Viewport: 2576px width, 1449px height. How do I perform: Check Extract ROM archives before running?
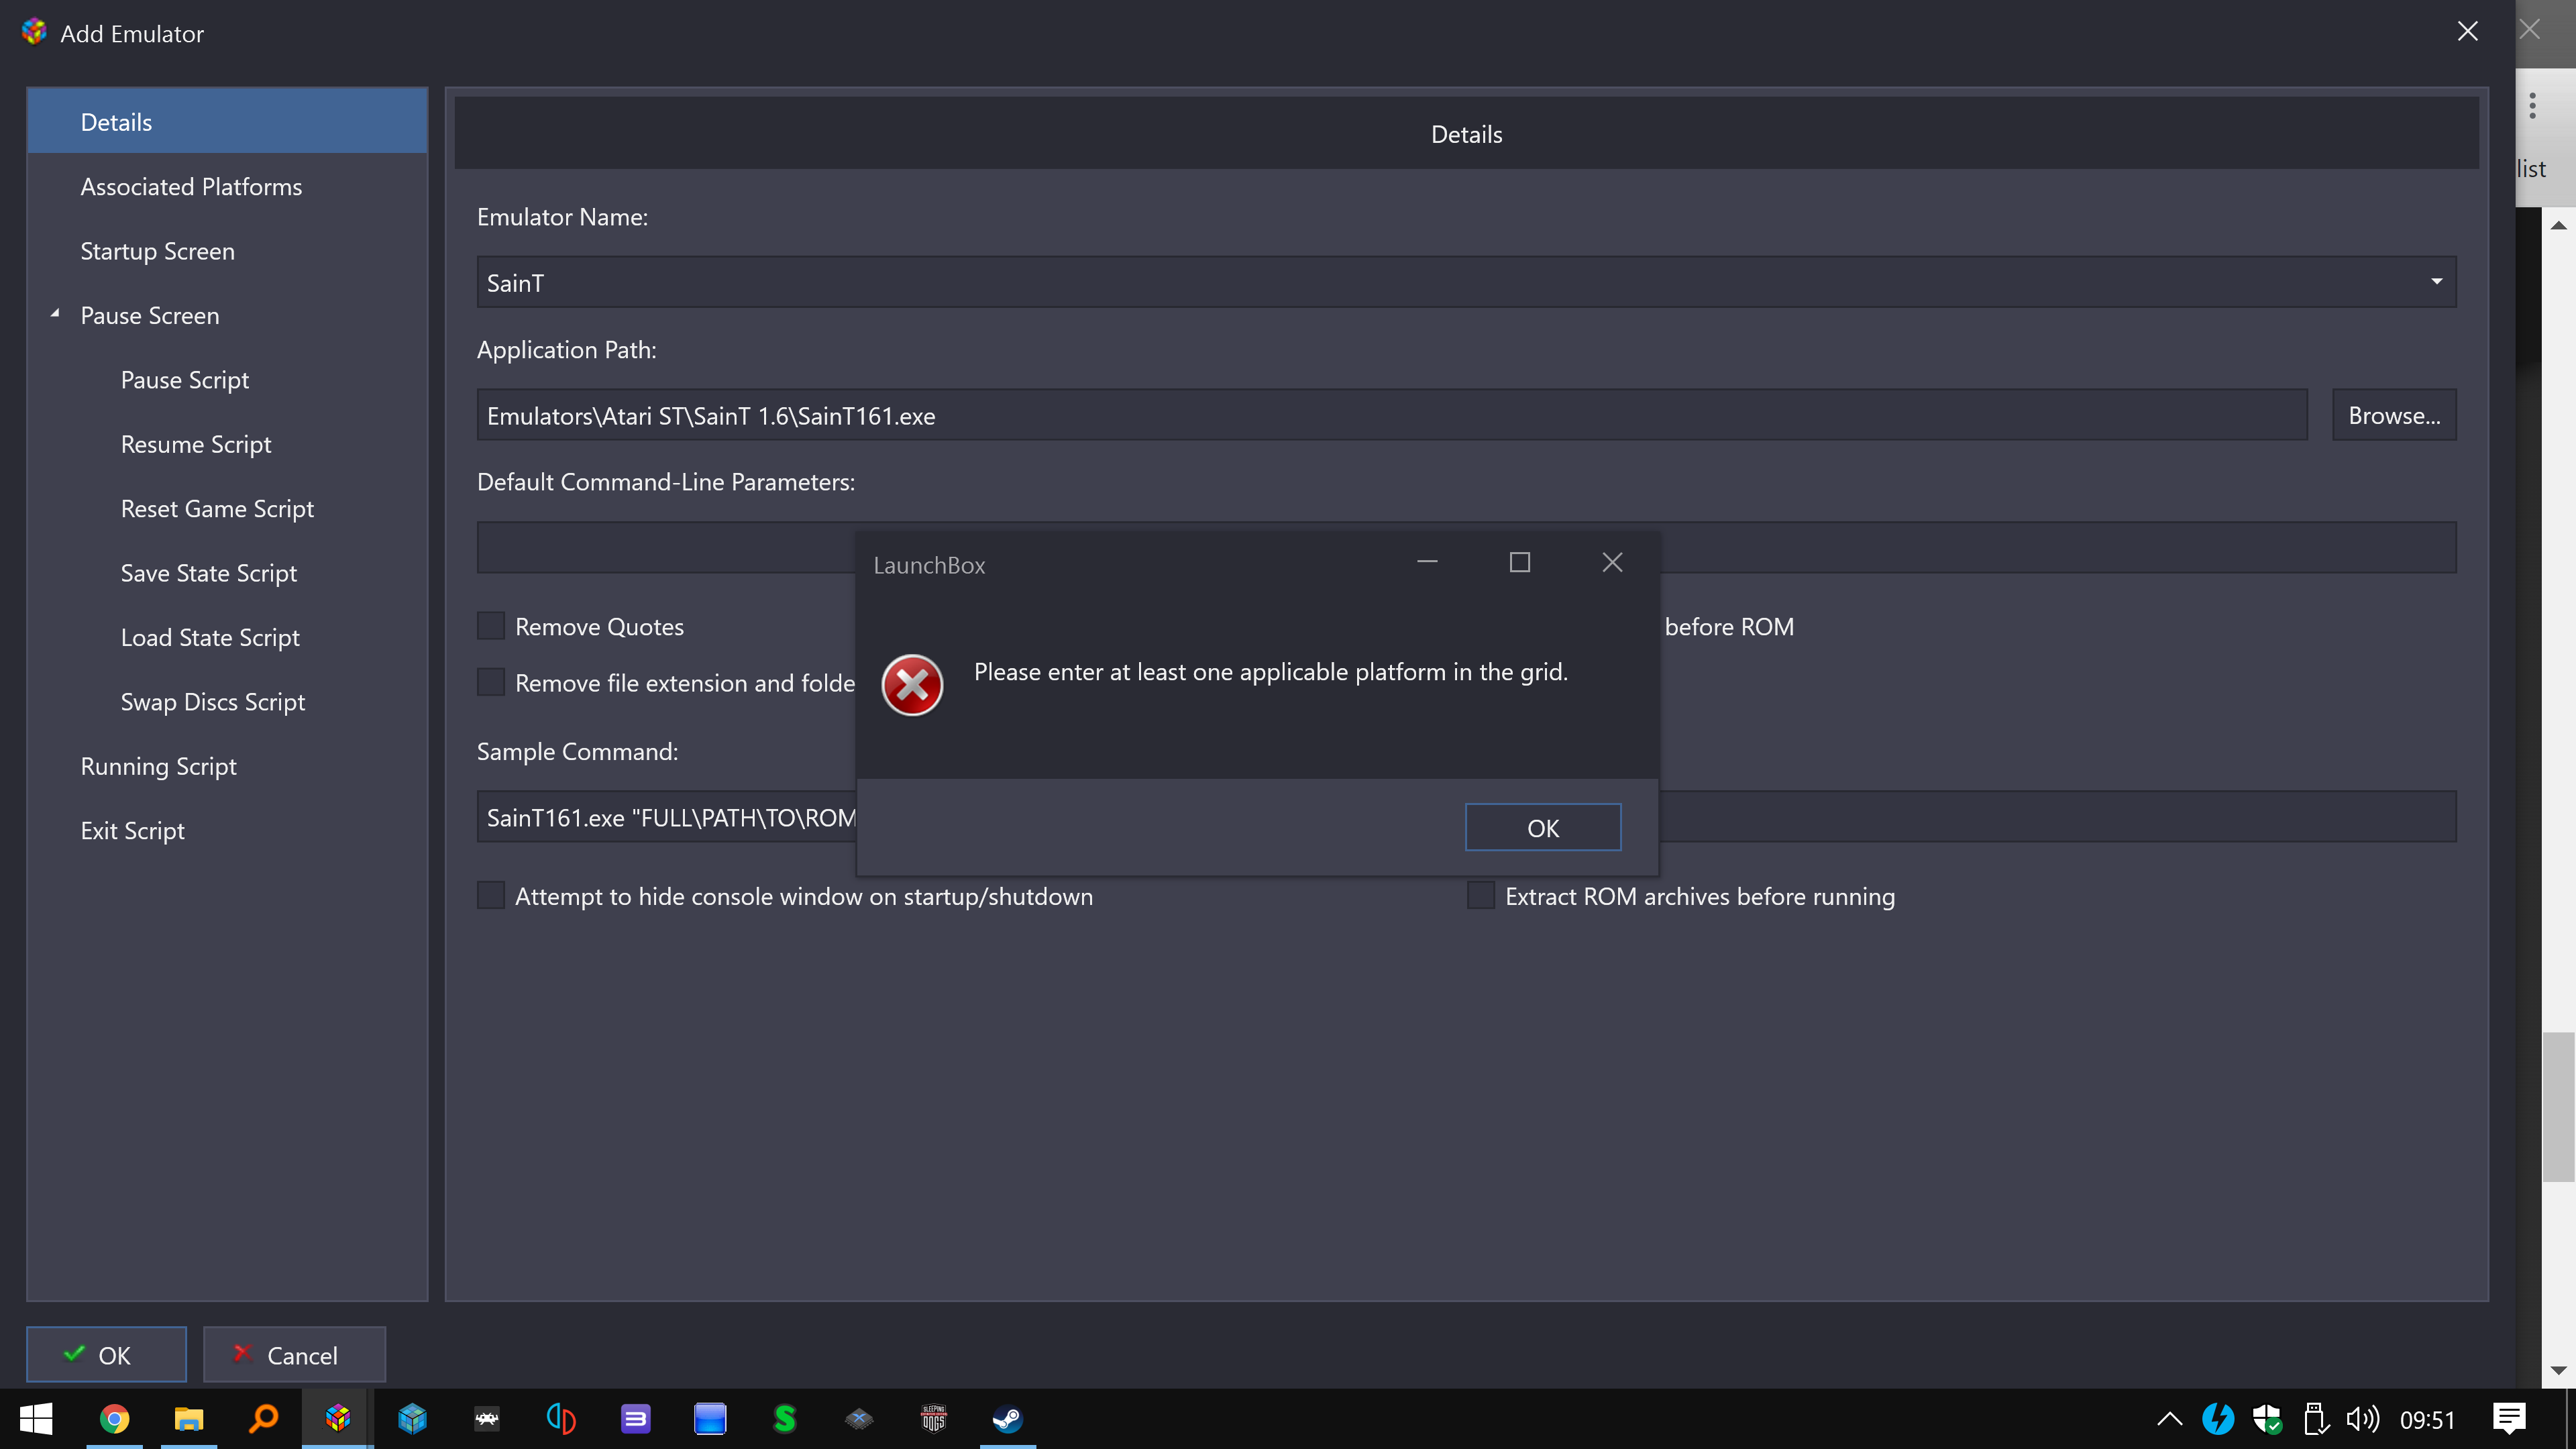pos(1481,895)
